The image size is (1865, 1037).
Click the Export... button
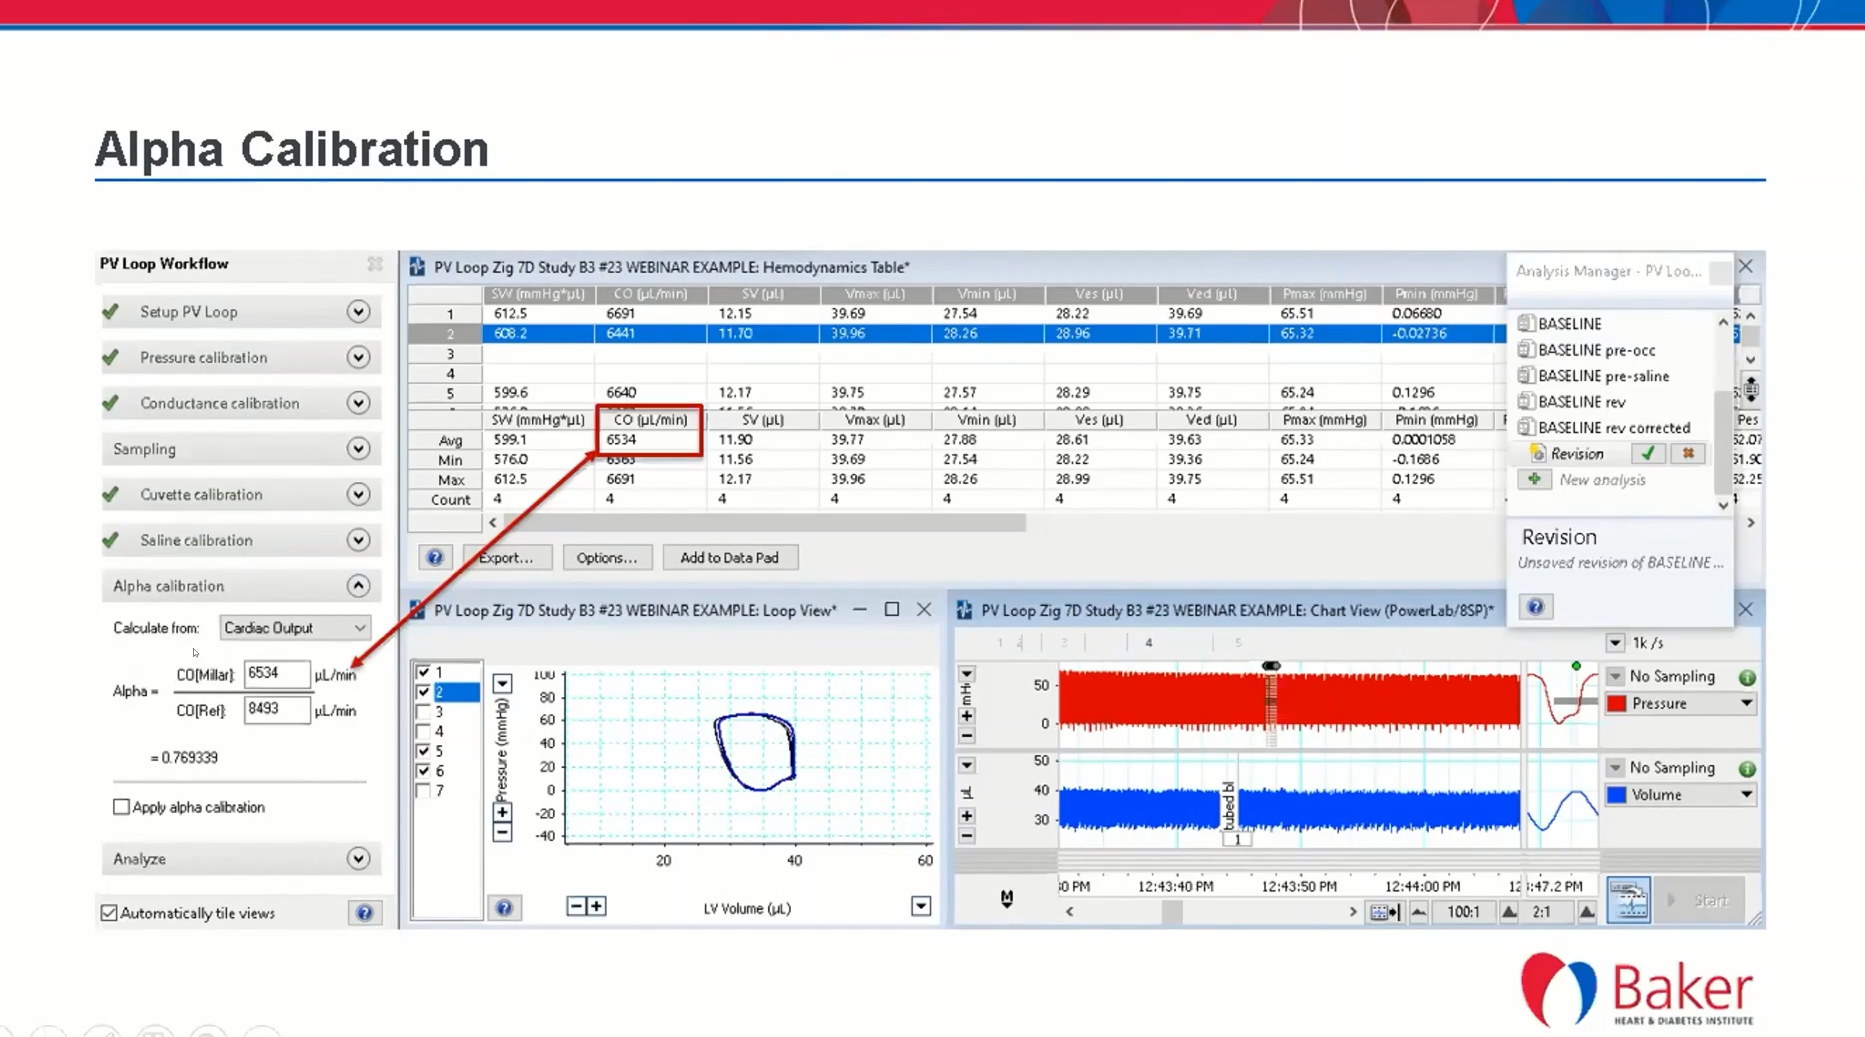point(505,558)
